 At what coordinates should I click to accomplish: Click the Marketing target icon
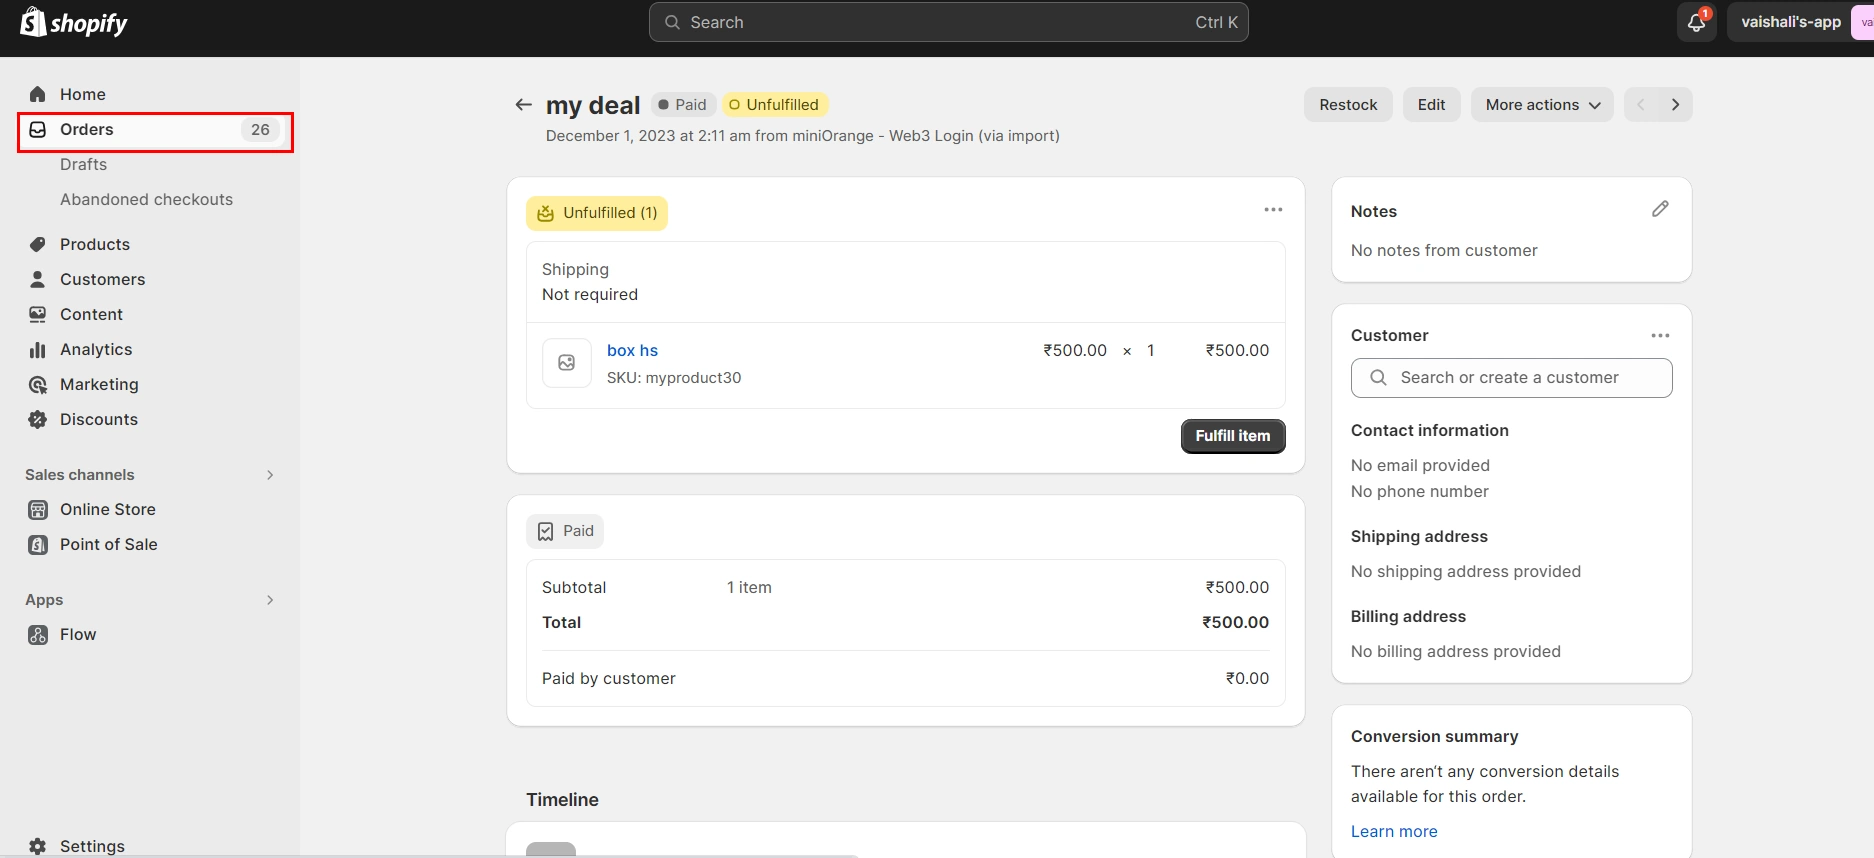[x=38, y=384]
